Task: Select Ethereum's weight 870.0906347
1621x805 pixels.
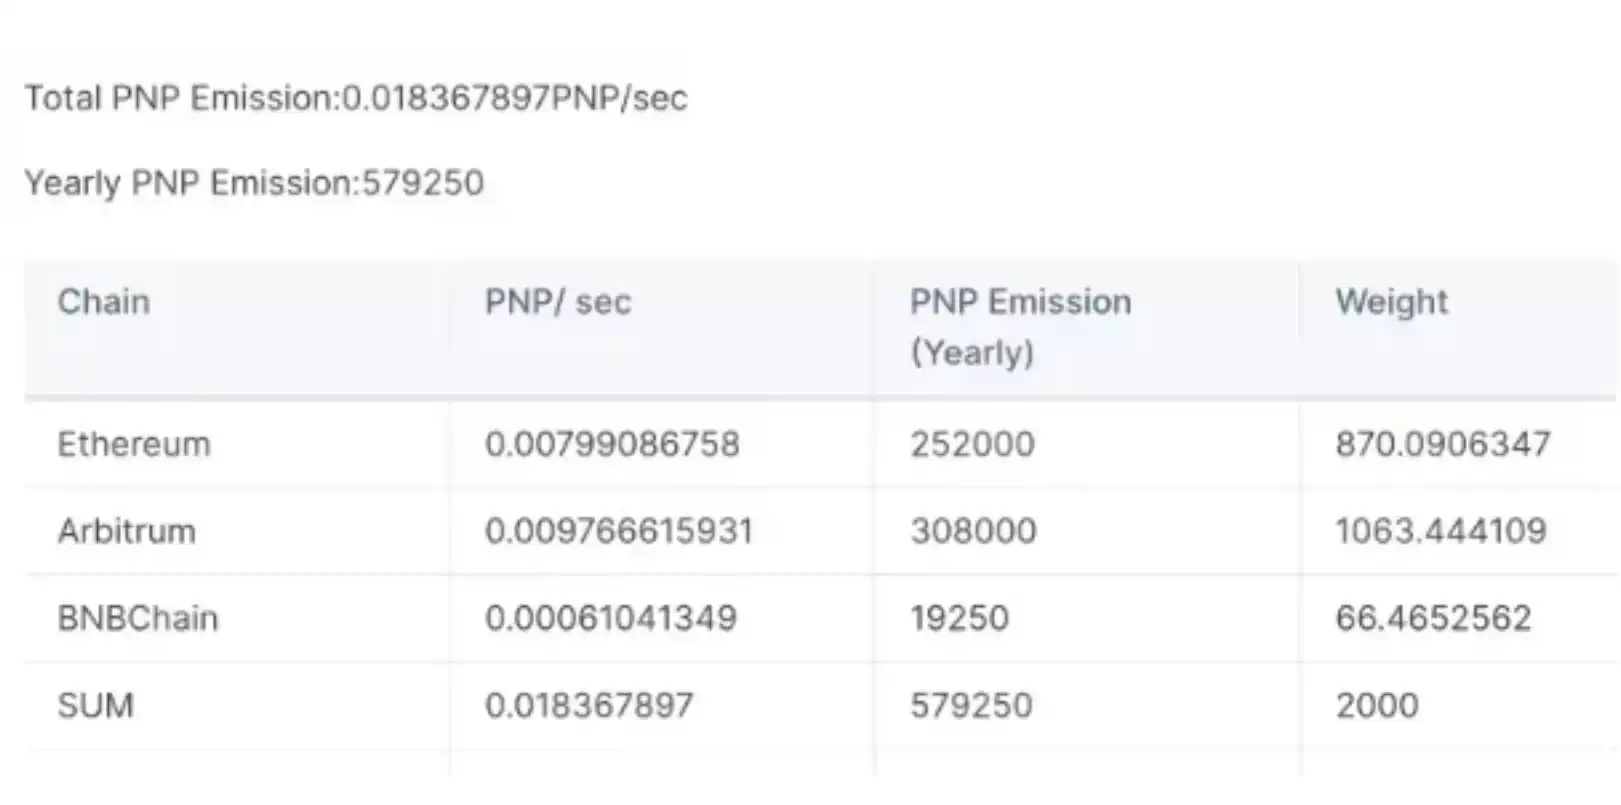Action: 1442,444
